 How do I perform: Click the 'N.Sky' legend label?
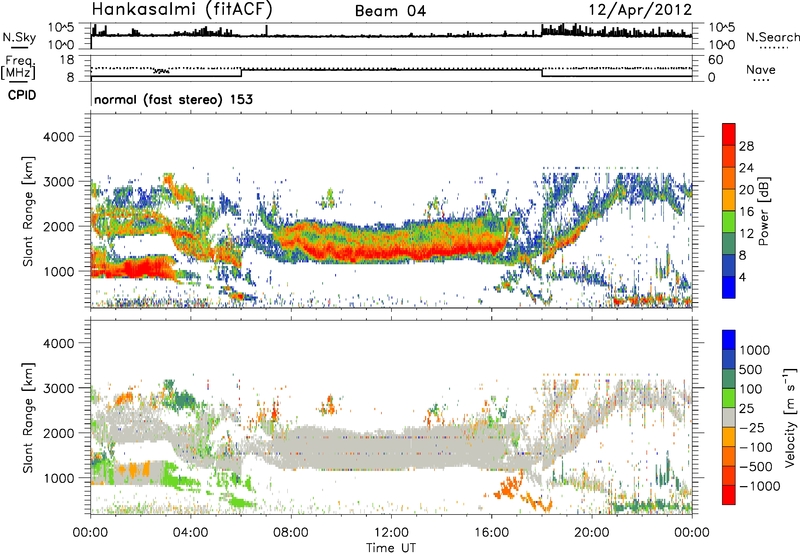click(19, 37)
